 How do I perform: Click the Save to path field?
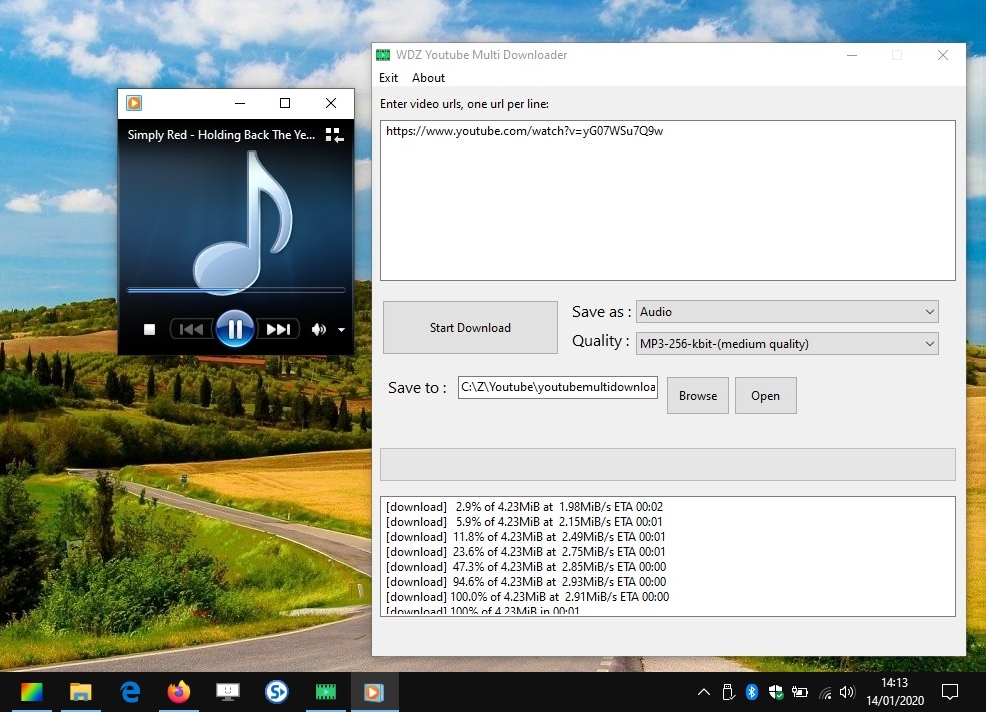pos(558,387)
